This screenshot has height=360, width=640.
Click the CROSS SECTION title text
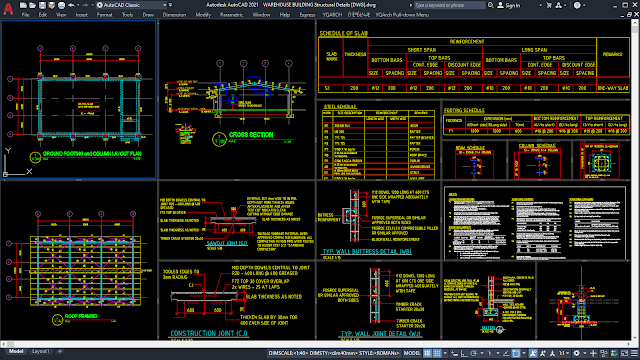click(251, 135)
